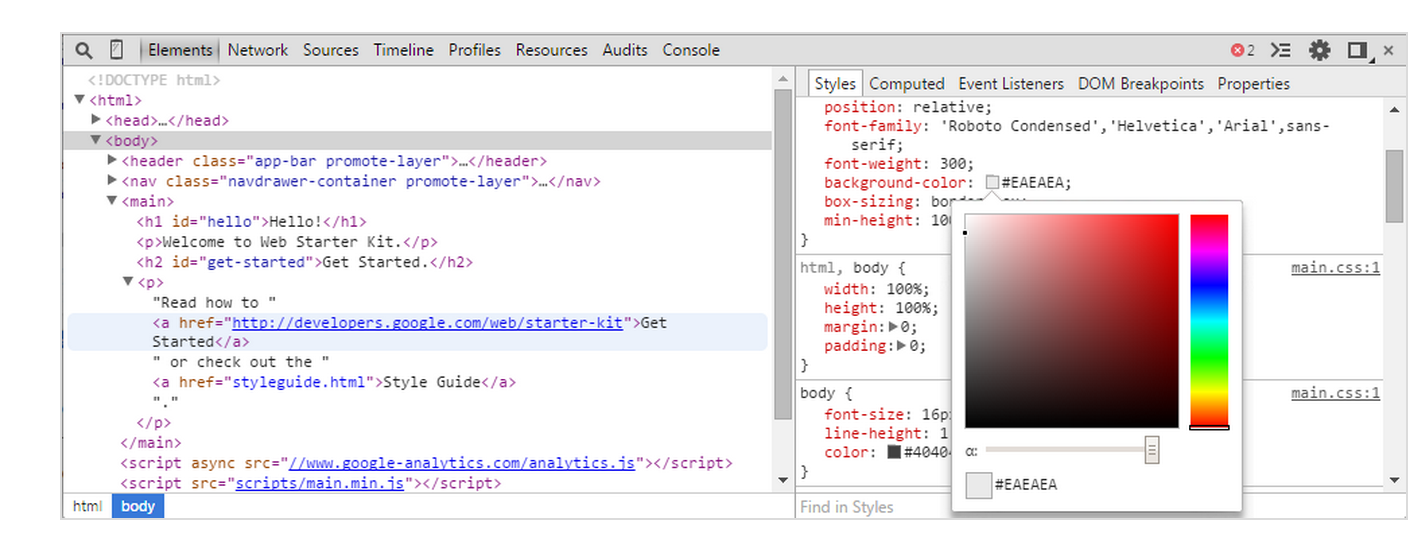Select html in the breadcrumb
Viewport: 1408px width, 554px height.
pos(88,506)
